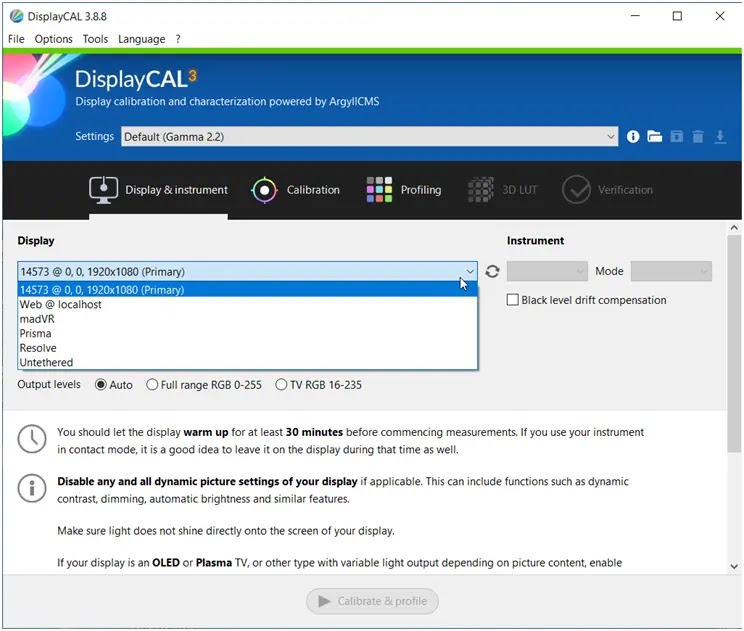Click the delete settings trash icon
744x631 pixels.
698,137
